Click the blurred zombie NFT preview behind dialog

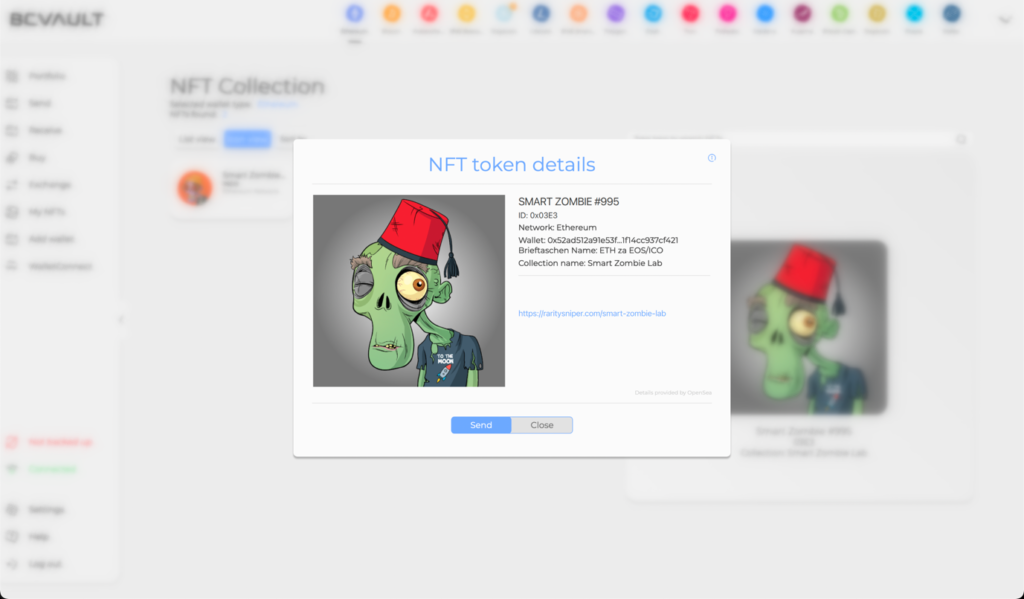(808, 327)
